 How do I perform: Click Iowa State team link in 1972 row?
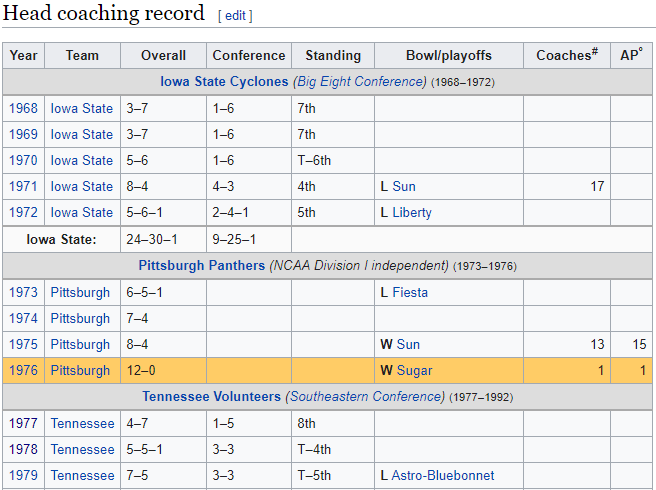82,212
